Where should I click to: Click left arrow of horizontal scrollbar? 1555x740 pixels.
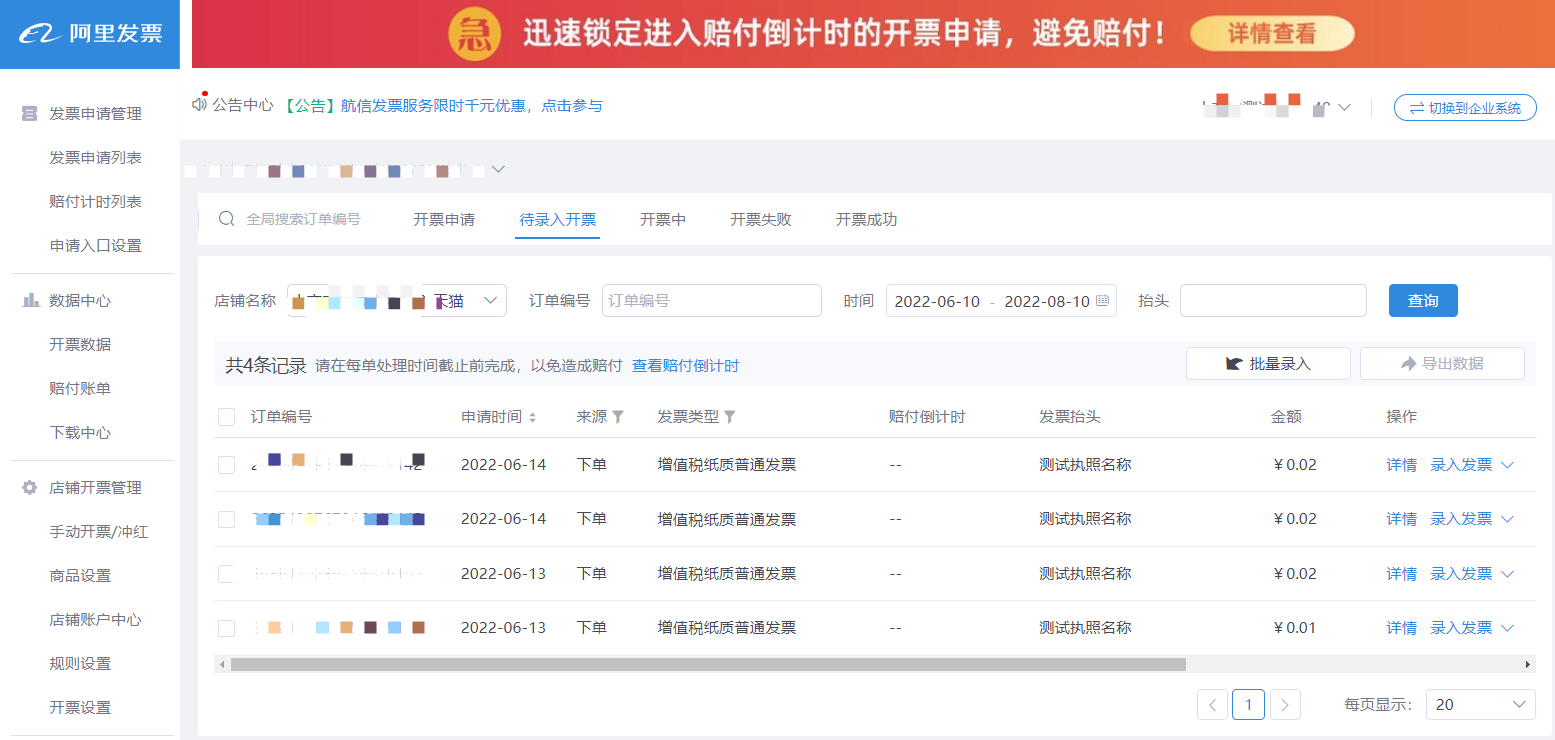pyautogui.click(x=220, y=664)
